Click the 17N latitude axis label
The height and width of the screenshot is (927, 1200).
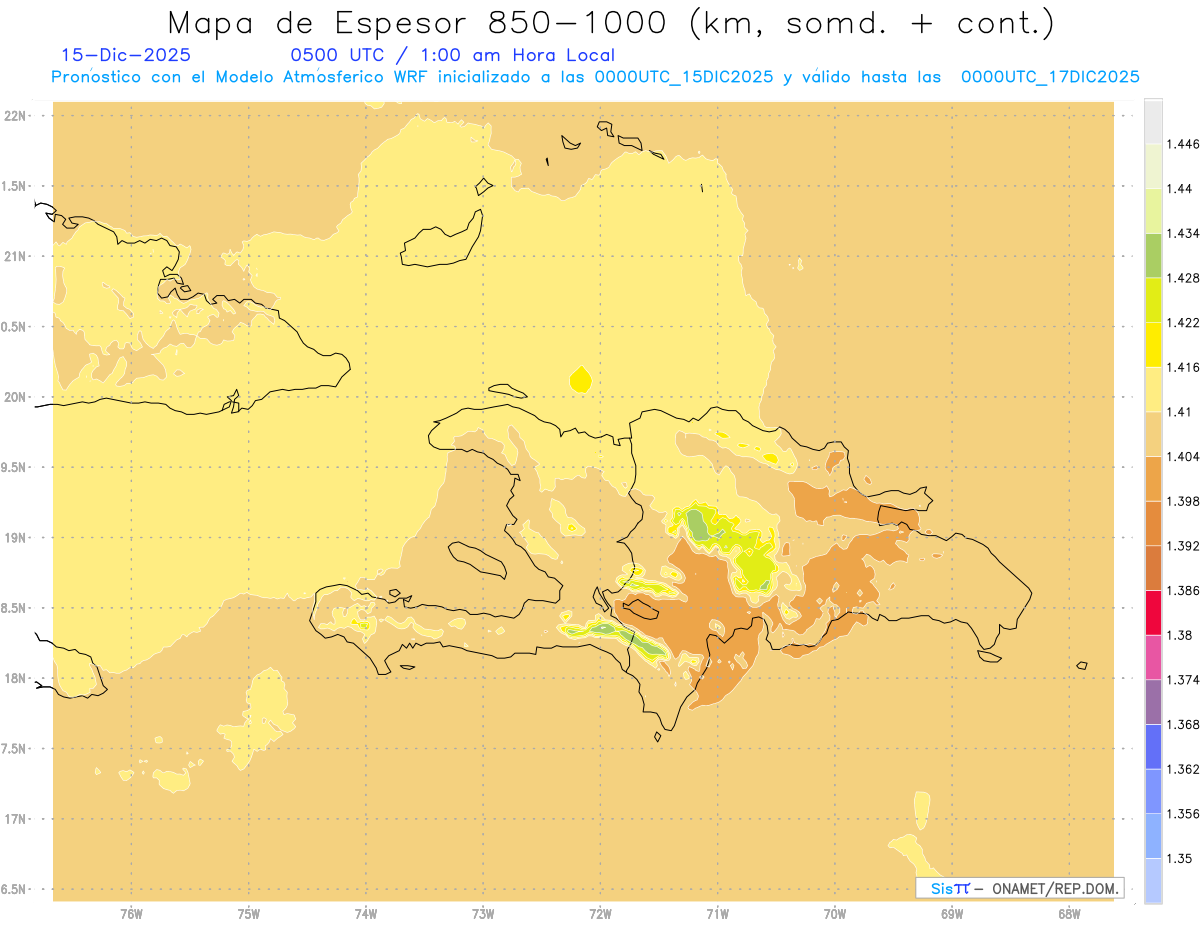16,819
